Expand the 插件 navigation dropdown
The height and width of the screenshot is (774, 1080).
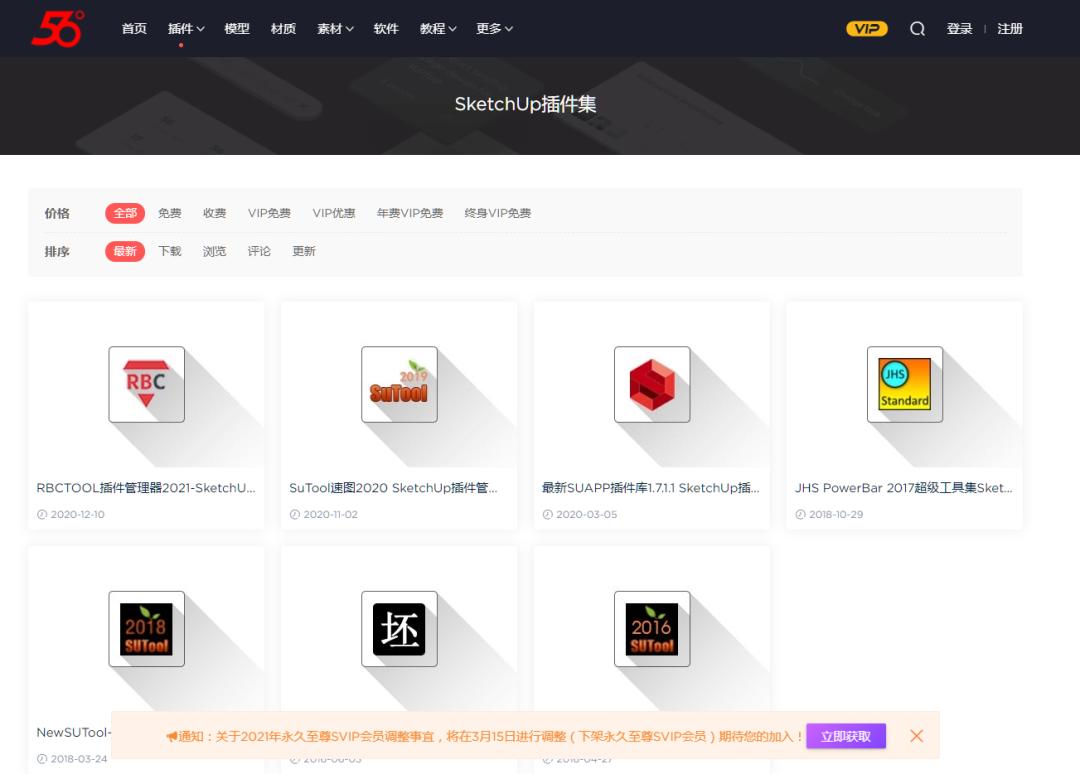coord(184,28)
